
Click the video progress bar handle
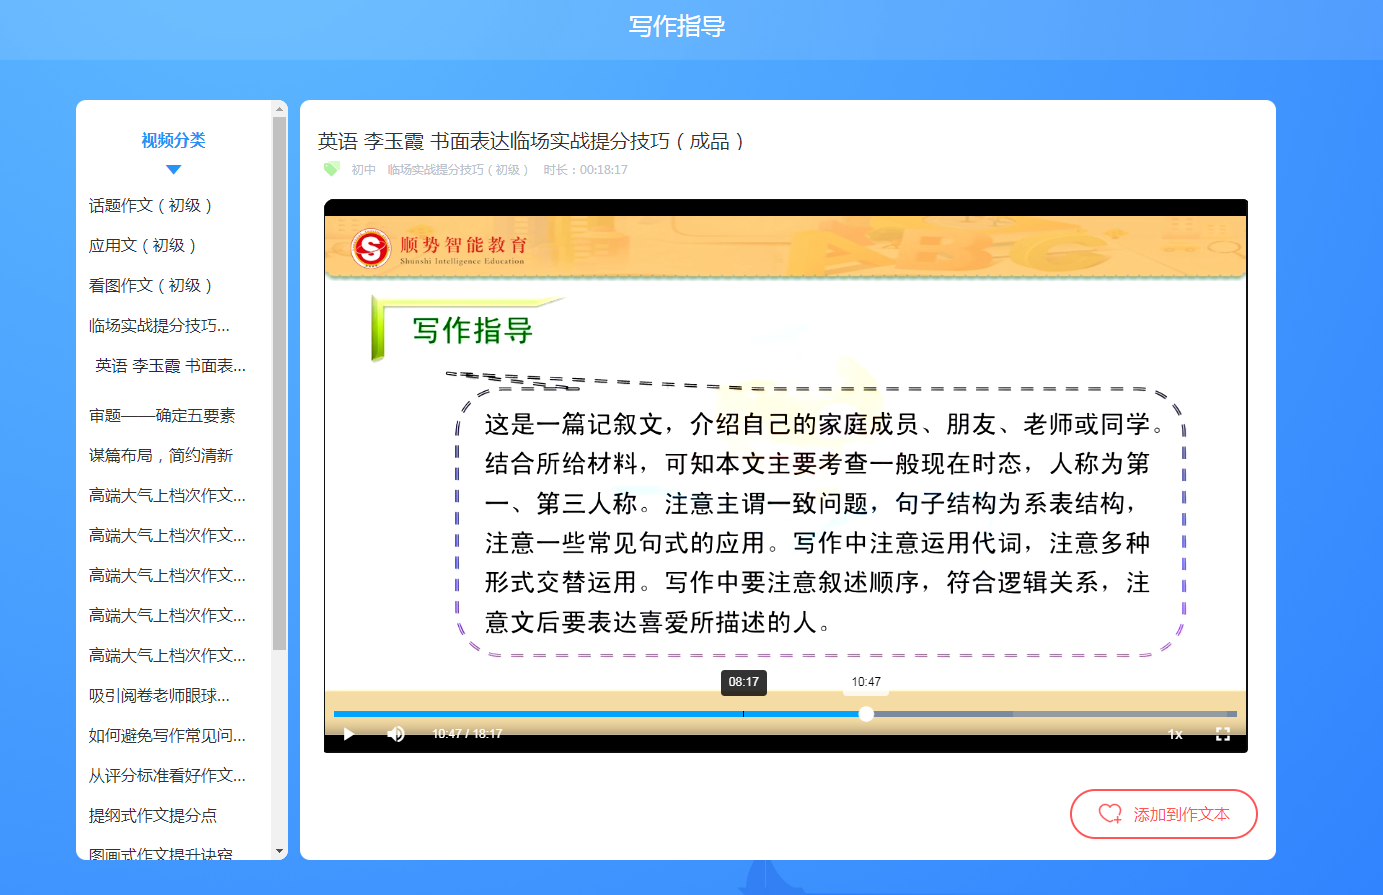(x=866, y=714)
